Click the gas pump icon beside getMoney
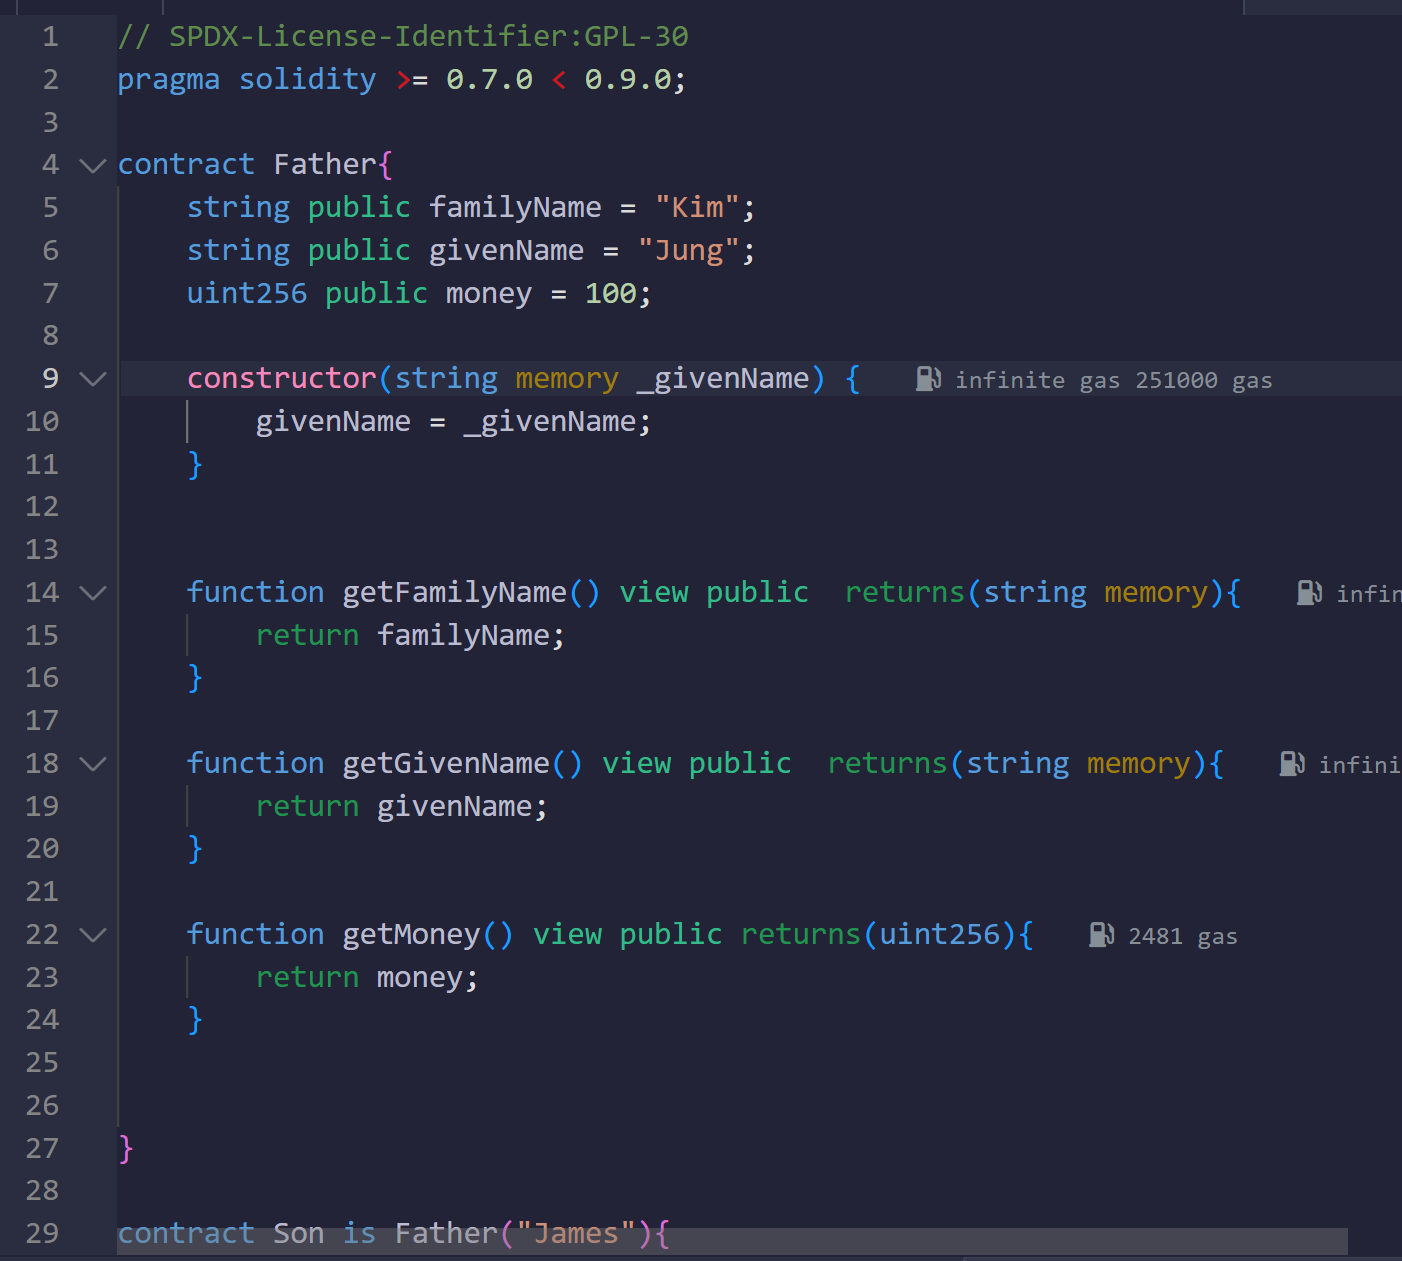This screenshot has height=1261, width=1402. 1102,935
